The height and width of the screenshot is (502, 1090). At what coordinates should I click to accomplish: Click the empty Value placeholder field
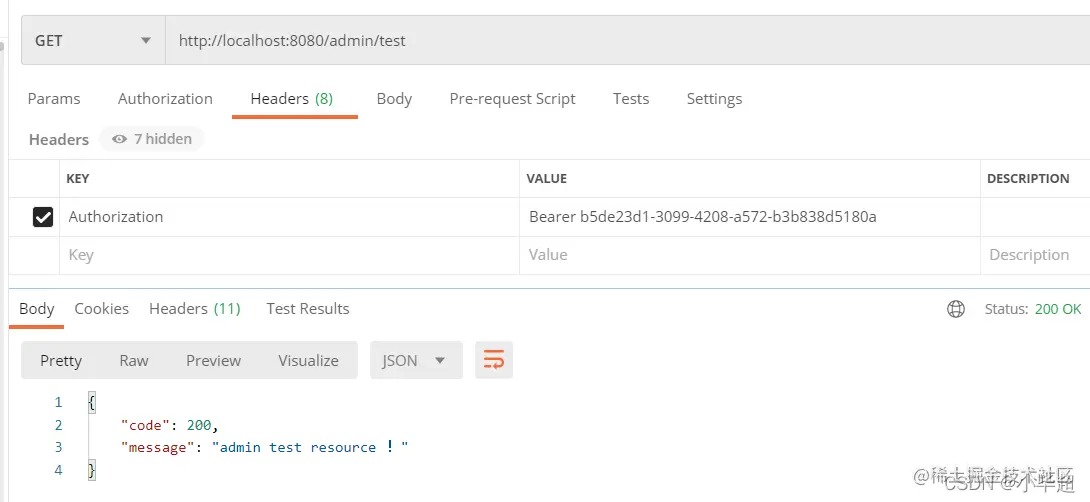(749, 255)
